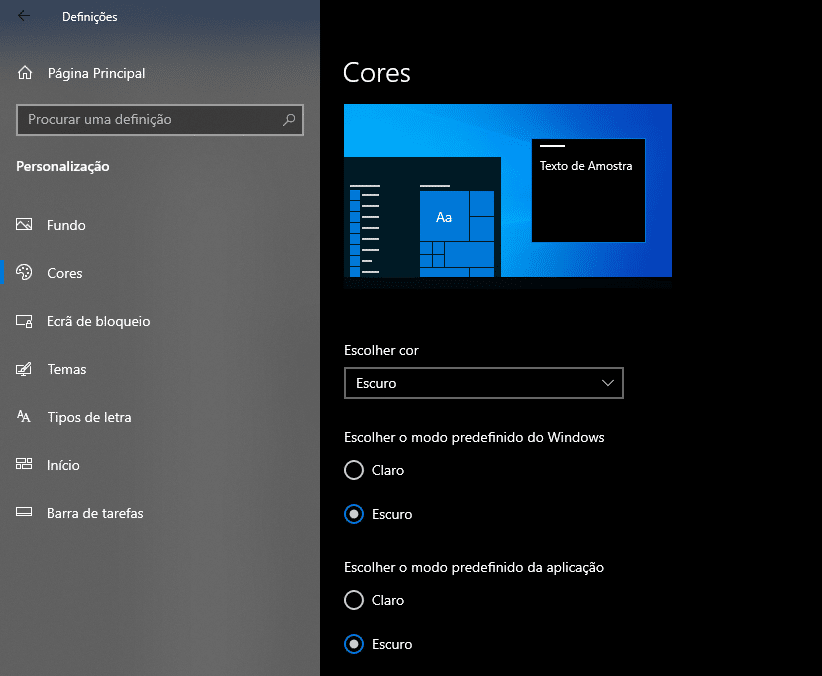This screenshot has width=822, height=676.
Task: Select Escuro for the application mode
Action: click(x=354, y=644)
